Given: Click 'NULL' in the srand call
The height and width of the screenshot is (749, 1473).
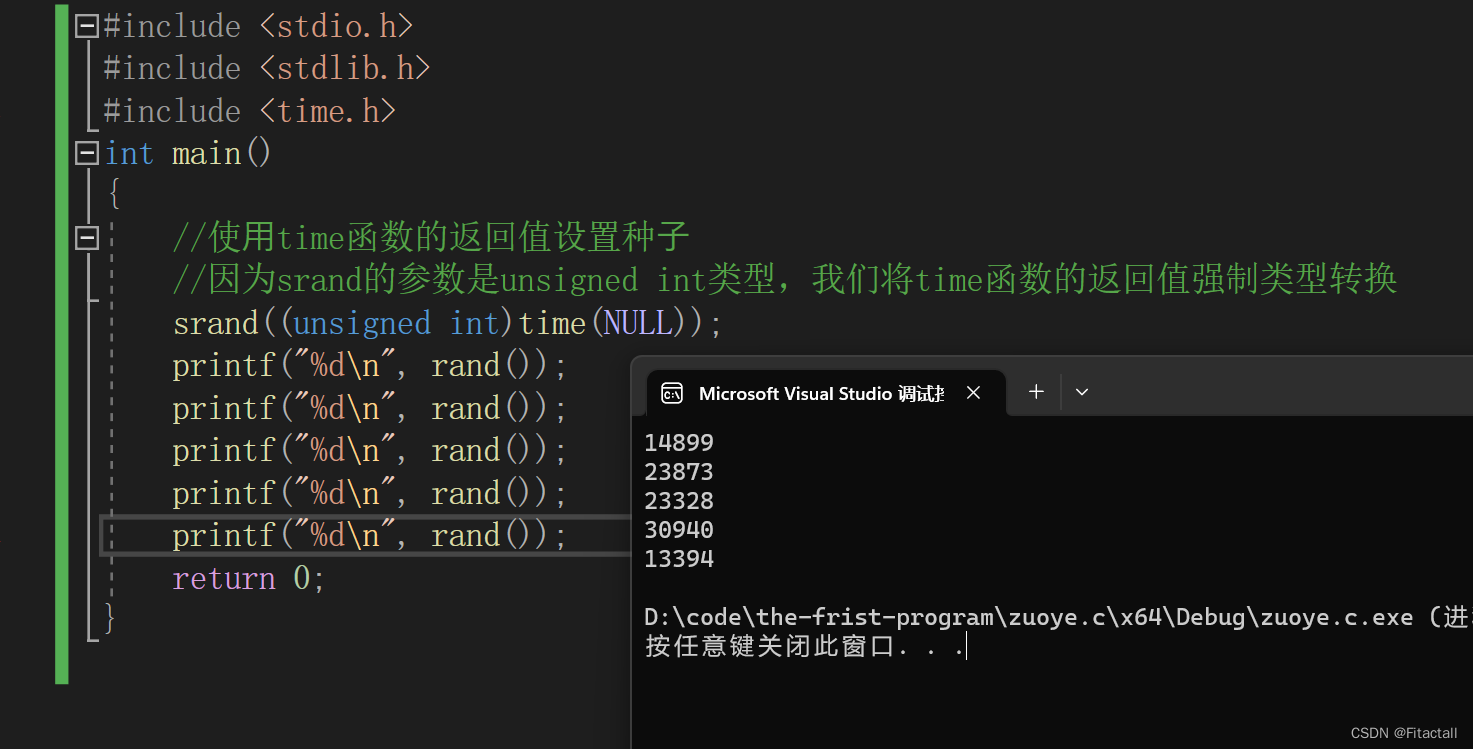Looking at the screenshot, I should 638,323.
